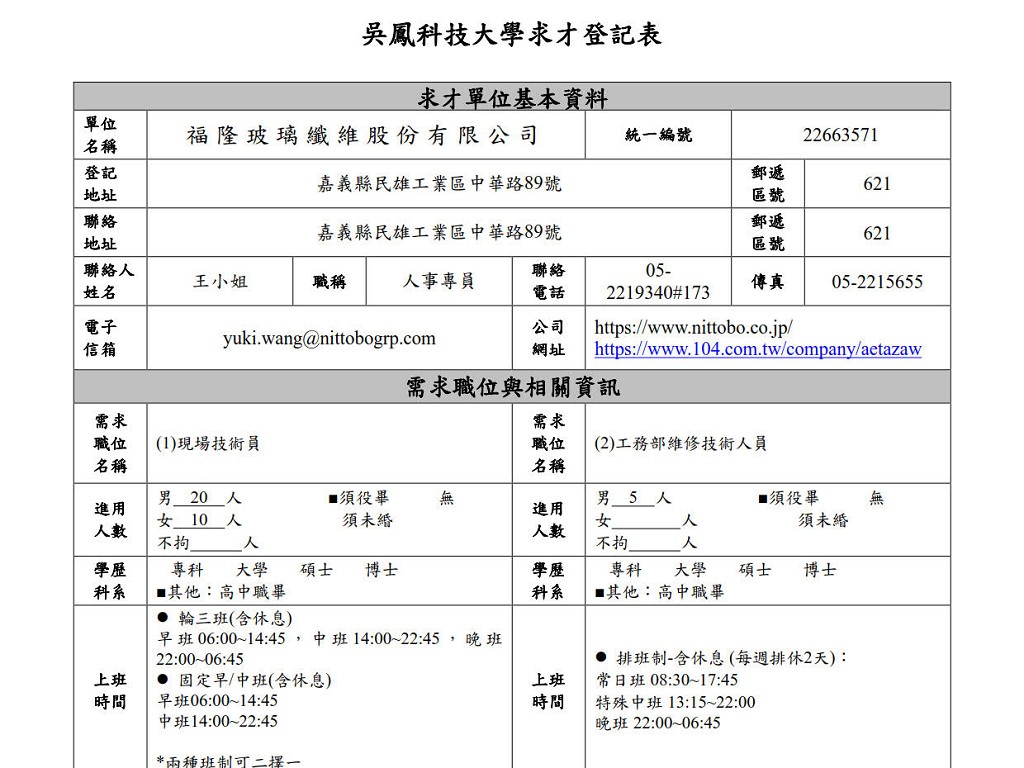The width and height of the screenshot is (1024, 768).
Task: Click the nittobo.co.jp website URL
Action: click(x=693, y=327)
